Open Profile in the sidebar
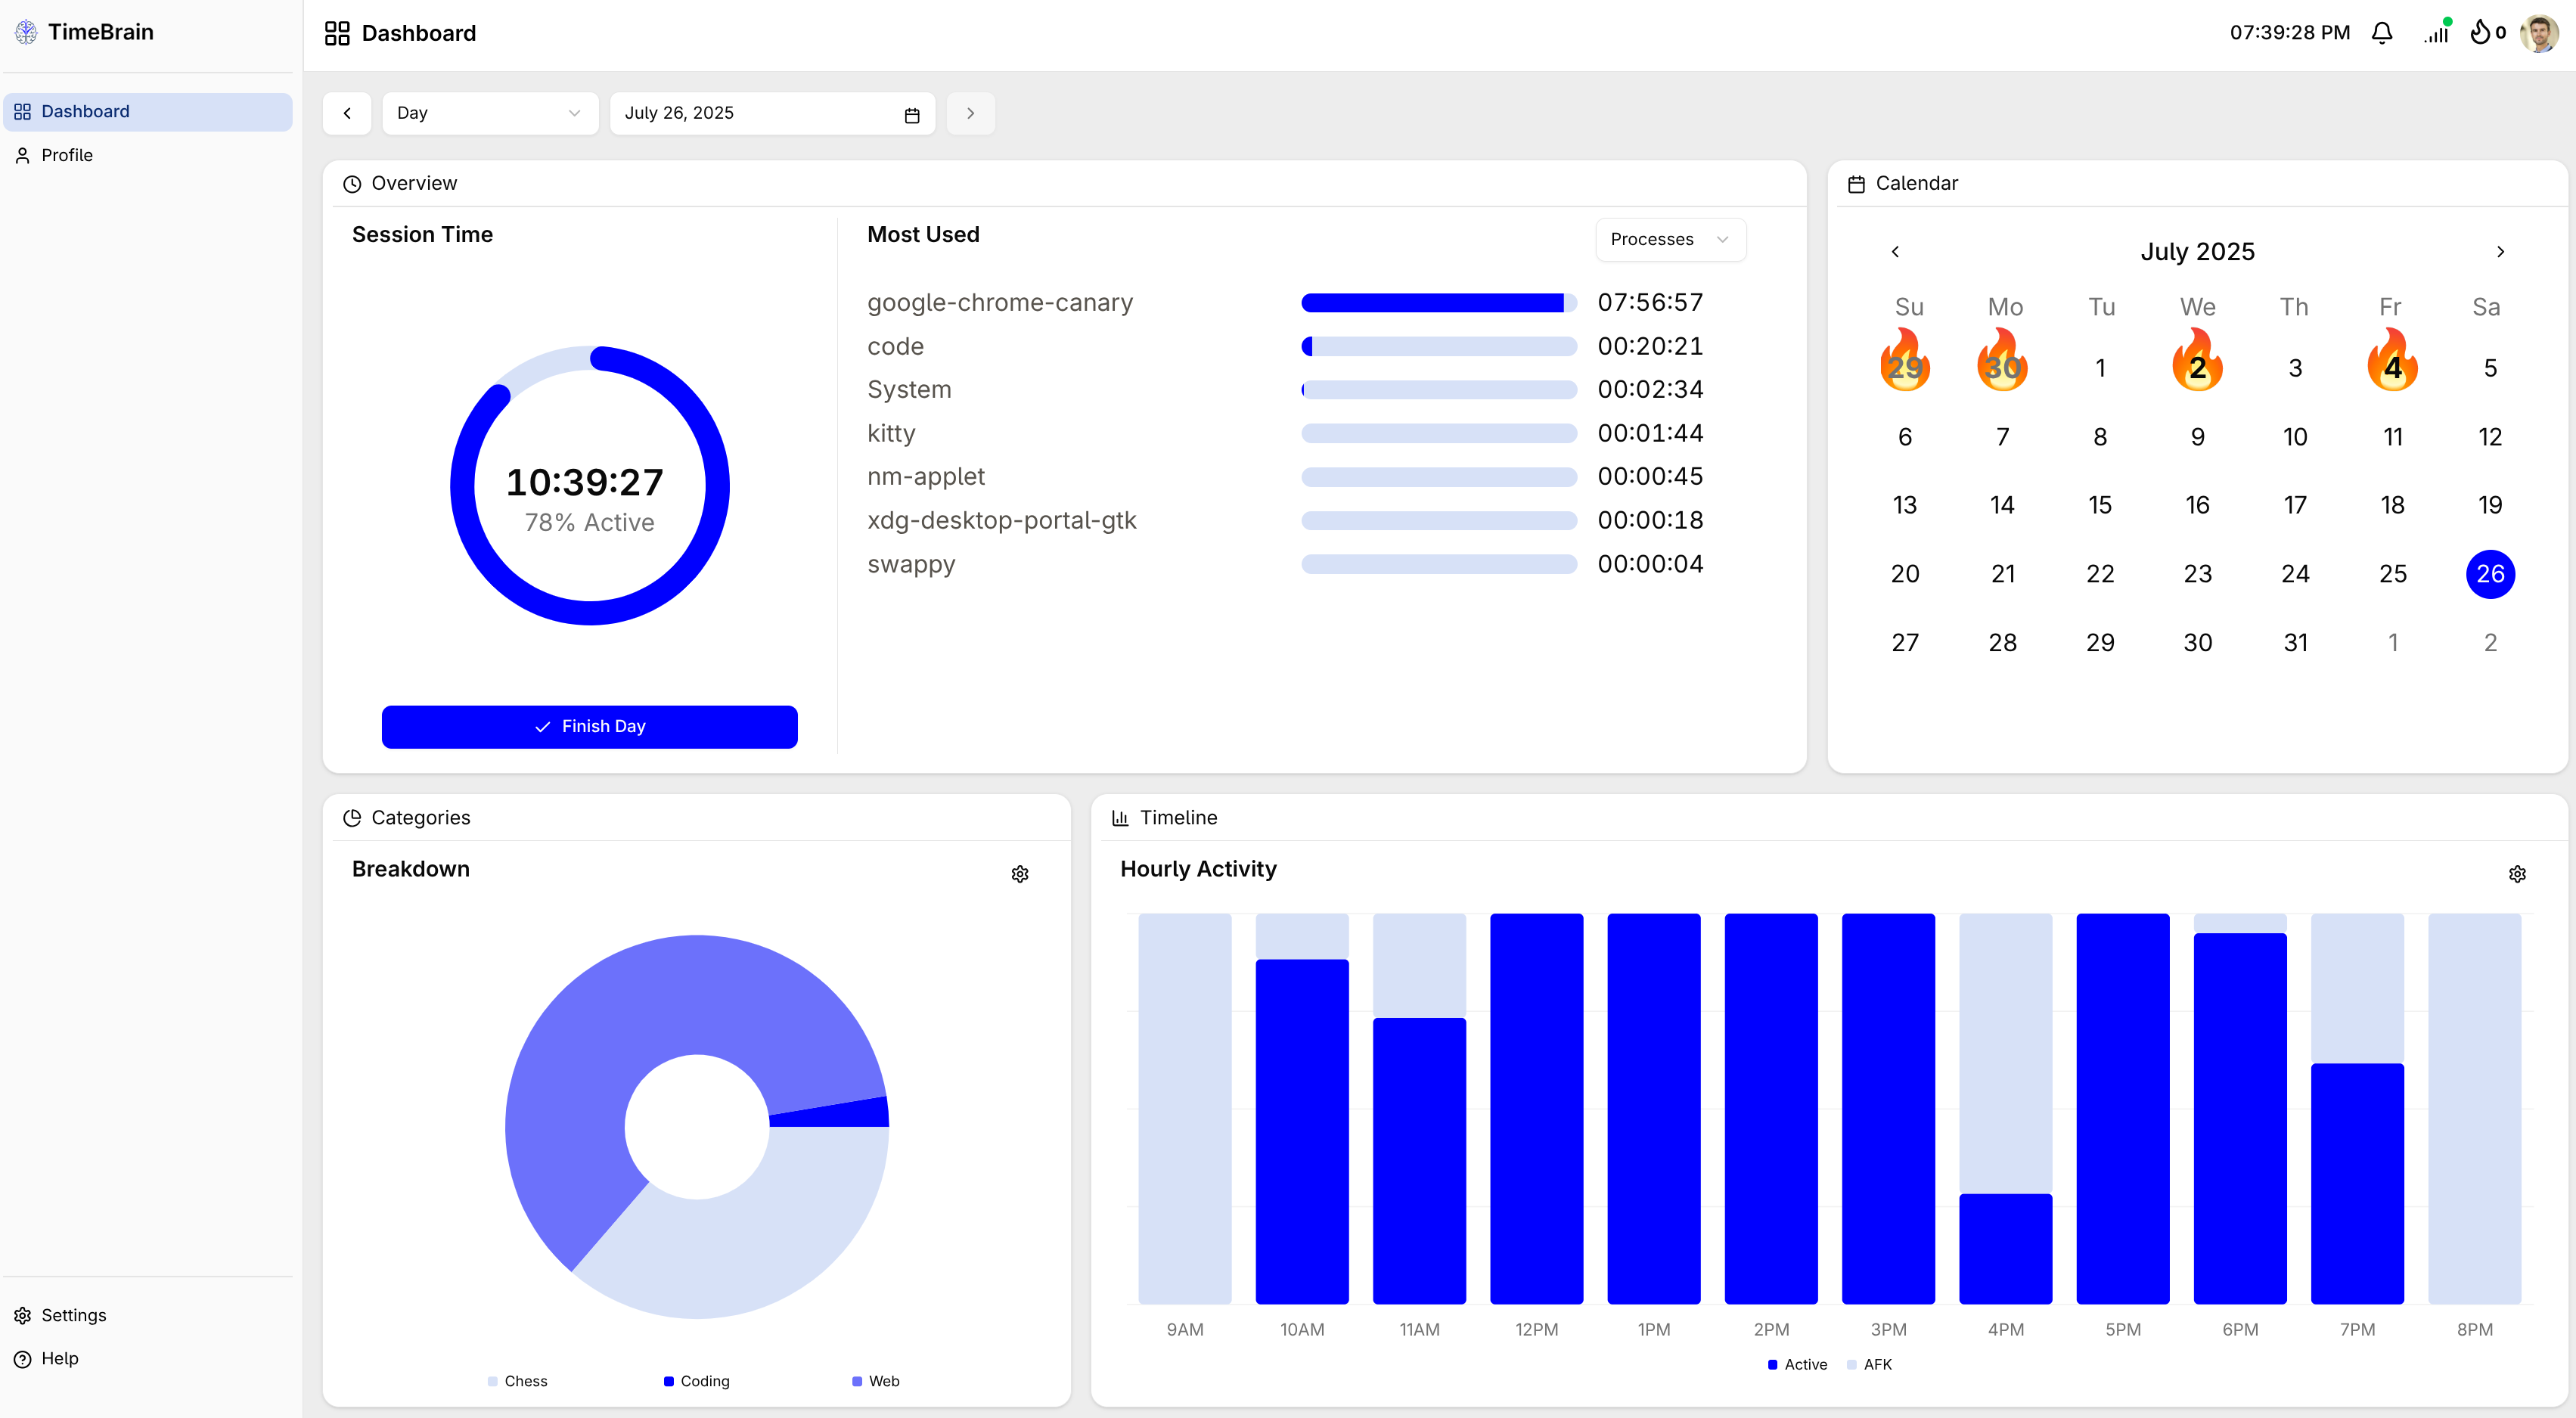Viewport: 2576px width, 1418px height. (x=67, y=155)
